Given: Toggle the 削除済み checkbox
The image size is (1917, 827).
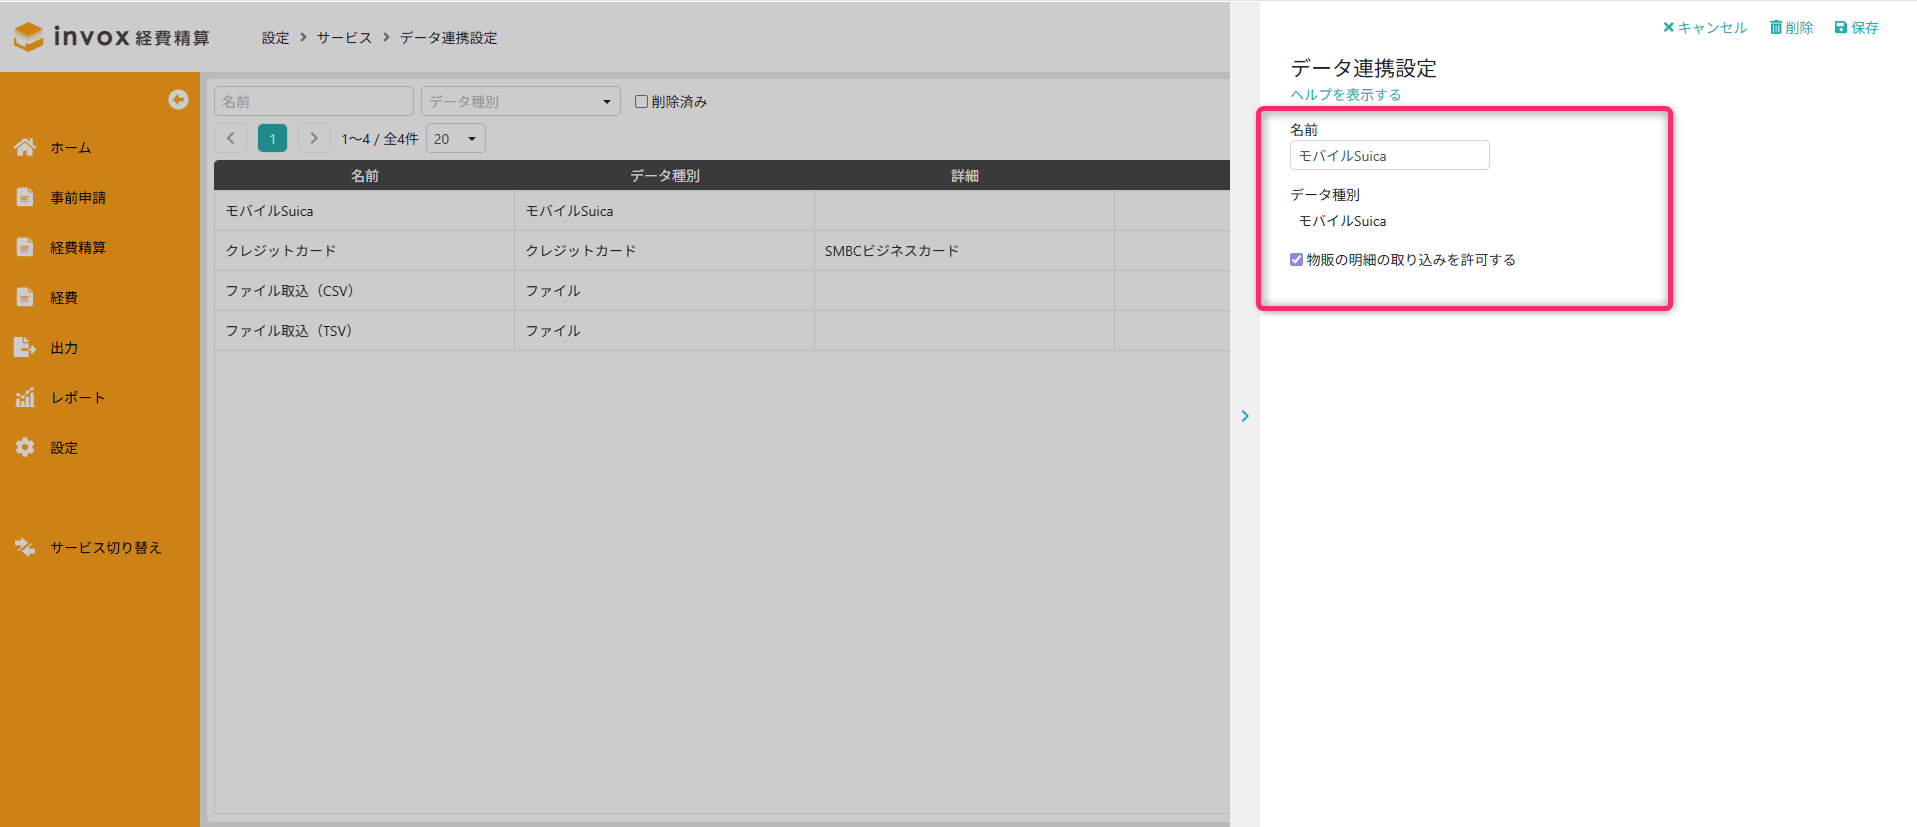Looking at the screenshot, I should 641,101.
